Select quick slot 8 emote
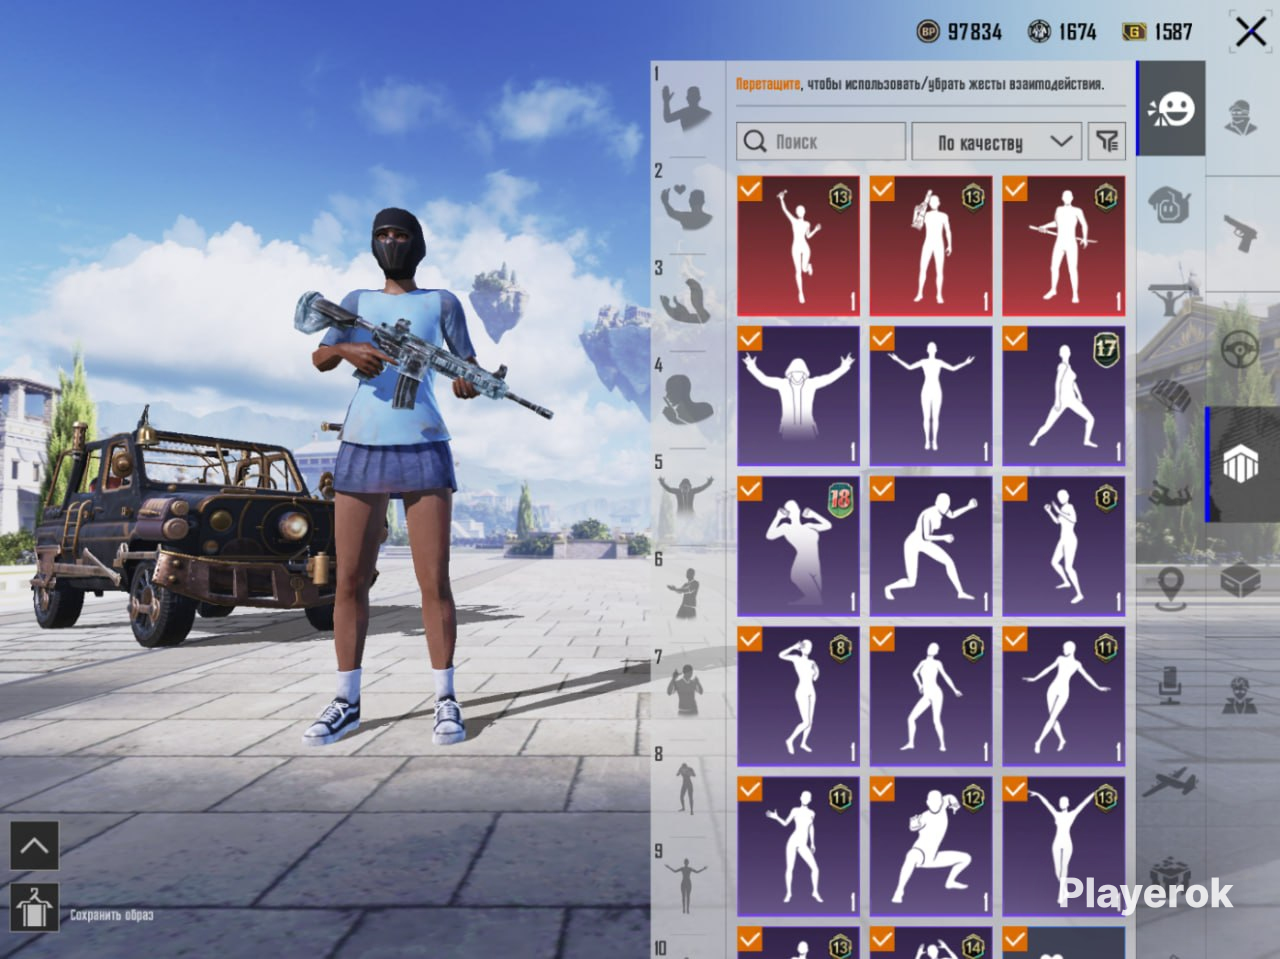This screenshot has height=959, width=1280. pos(687,788)
